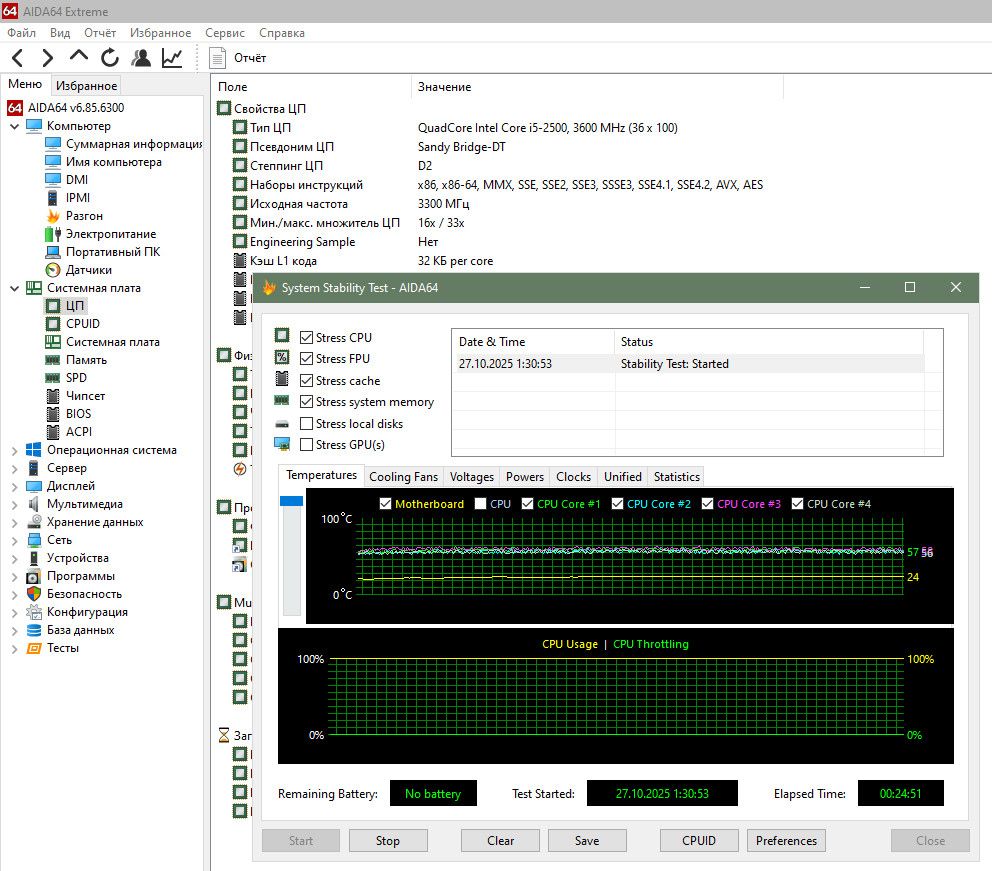Open the Датчики sensor gauge icon
This screenshot has height=871, width=992.
(x=53, y=270)
